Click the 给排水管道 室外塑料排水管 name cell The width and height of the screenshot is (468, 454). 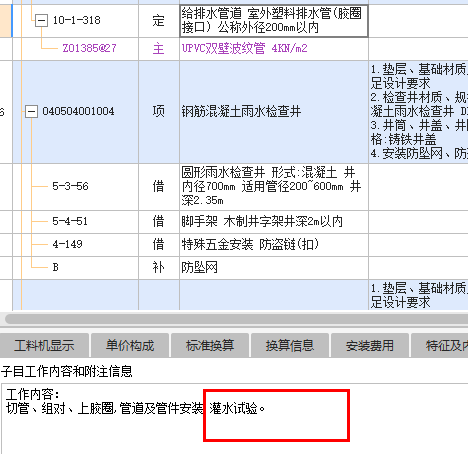tap(274, 21)
